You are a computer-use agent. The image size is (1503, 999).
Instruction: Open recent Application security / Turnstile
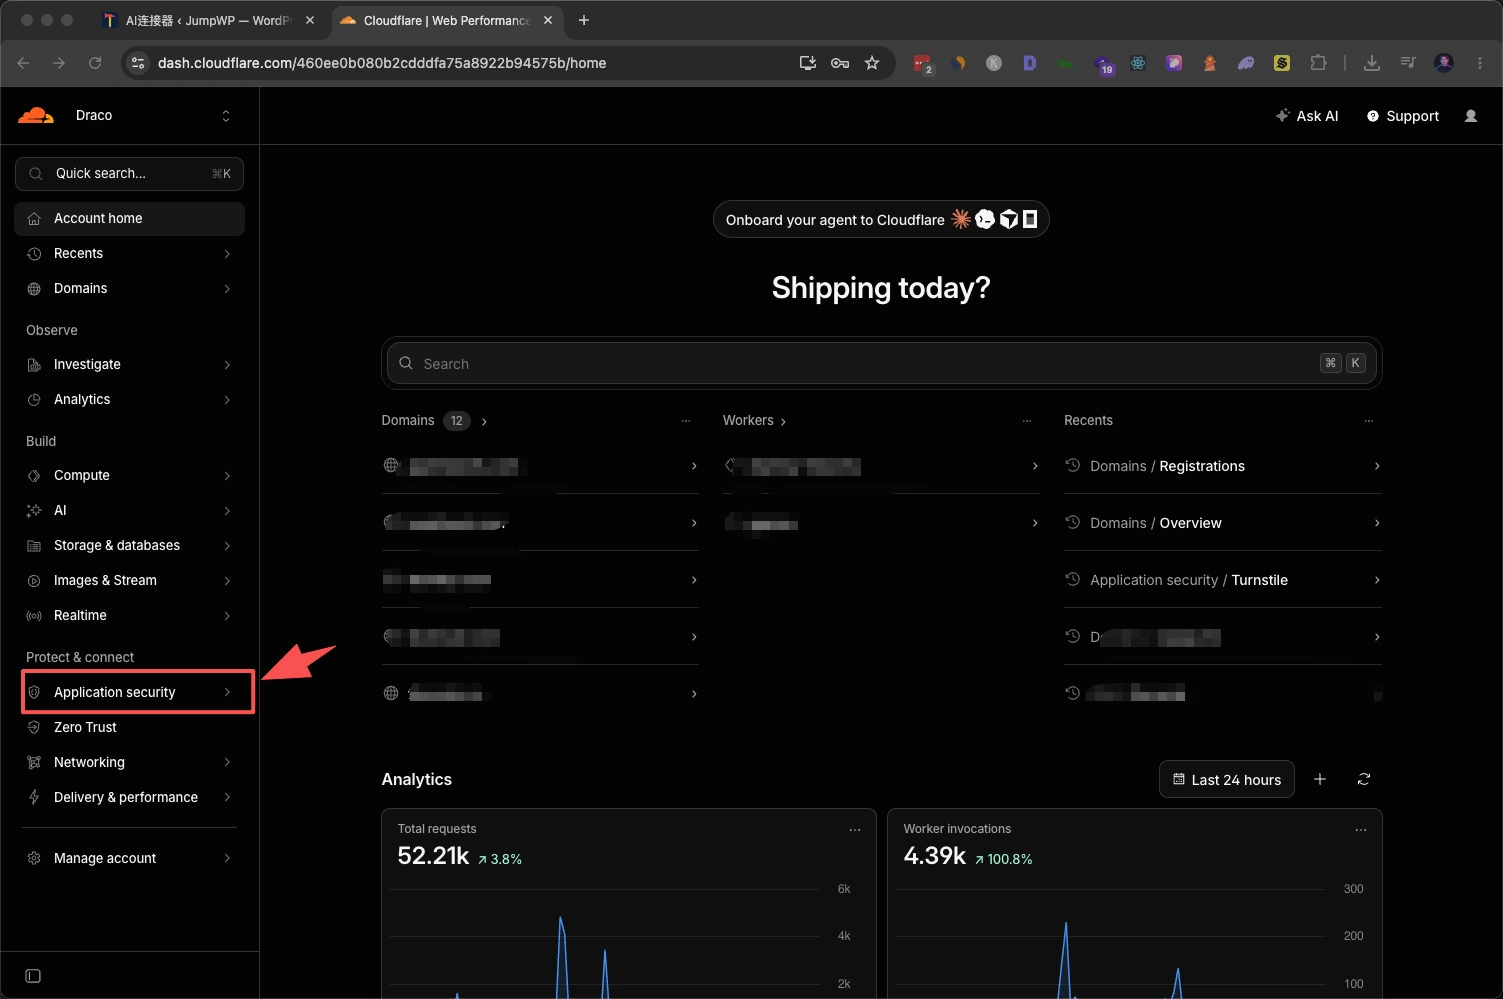point(1223,580)
